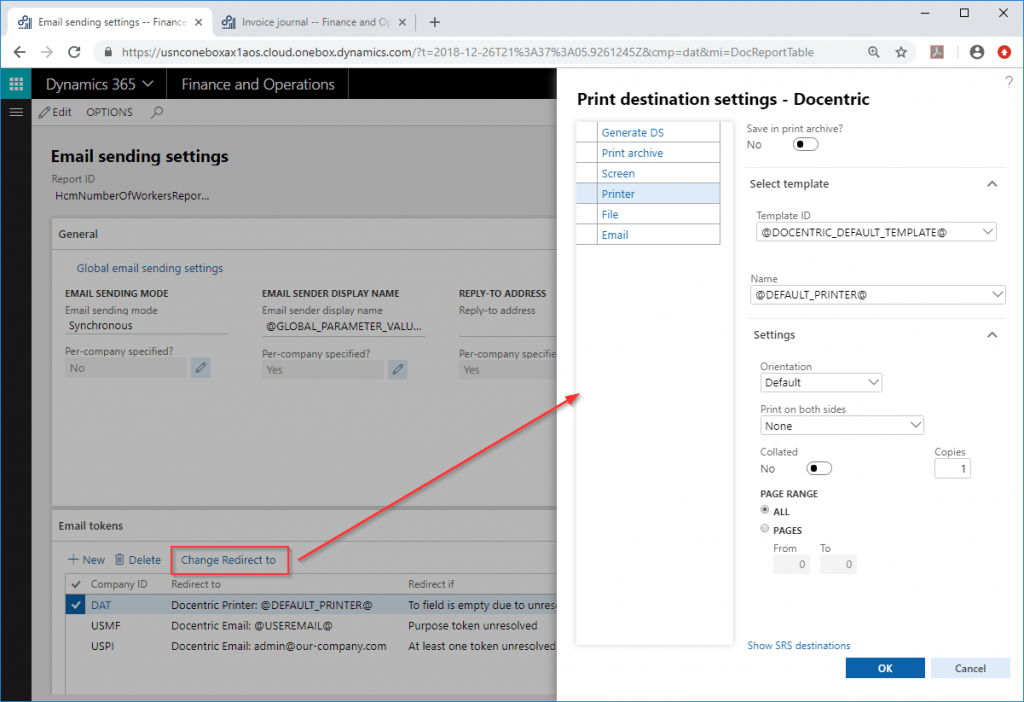This screenshot has width=1024, height=702.
Task: Click the browser address URL bar
Action: (x=468, y=52)
